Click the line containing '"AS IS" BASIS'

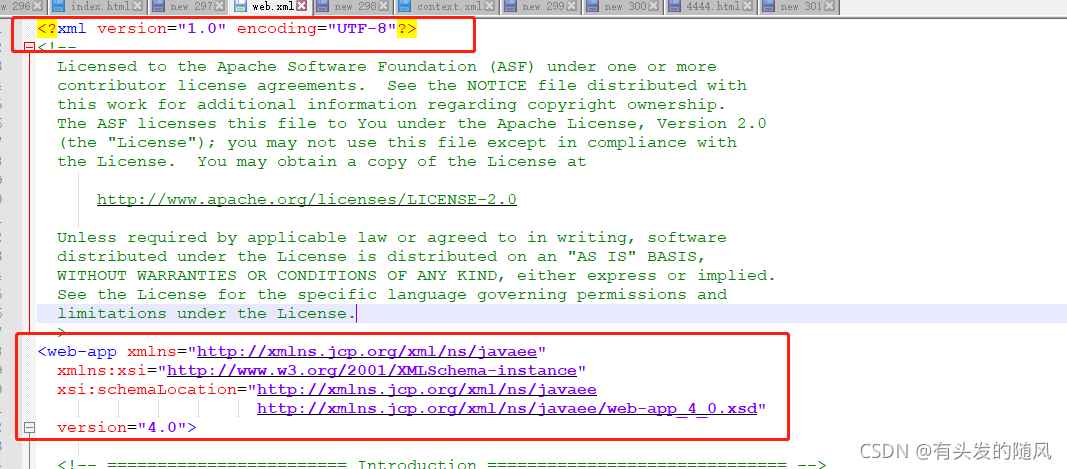[381, 257]
